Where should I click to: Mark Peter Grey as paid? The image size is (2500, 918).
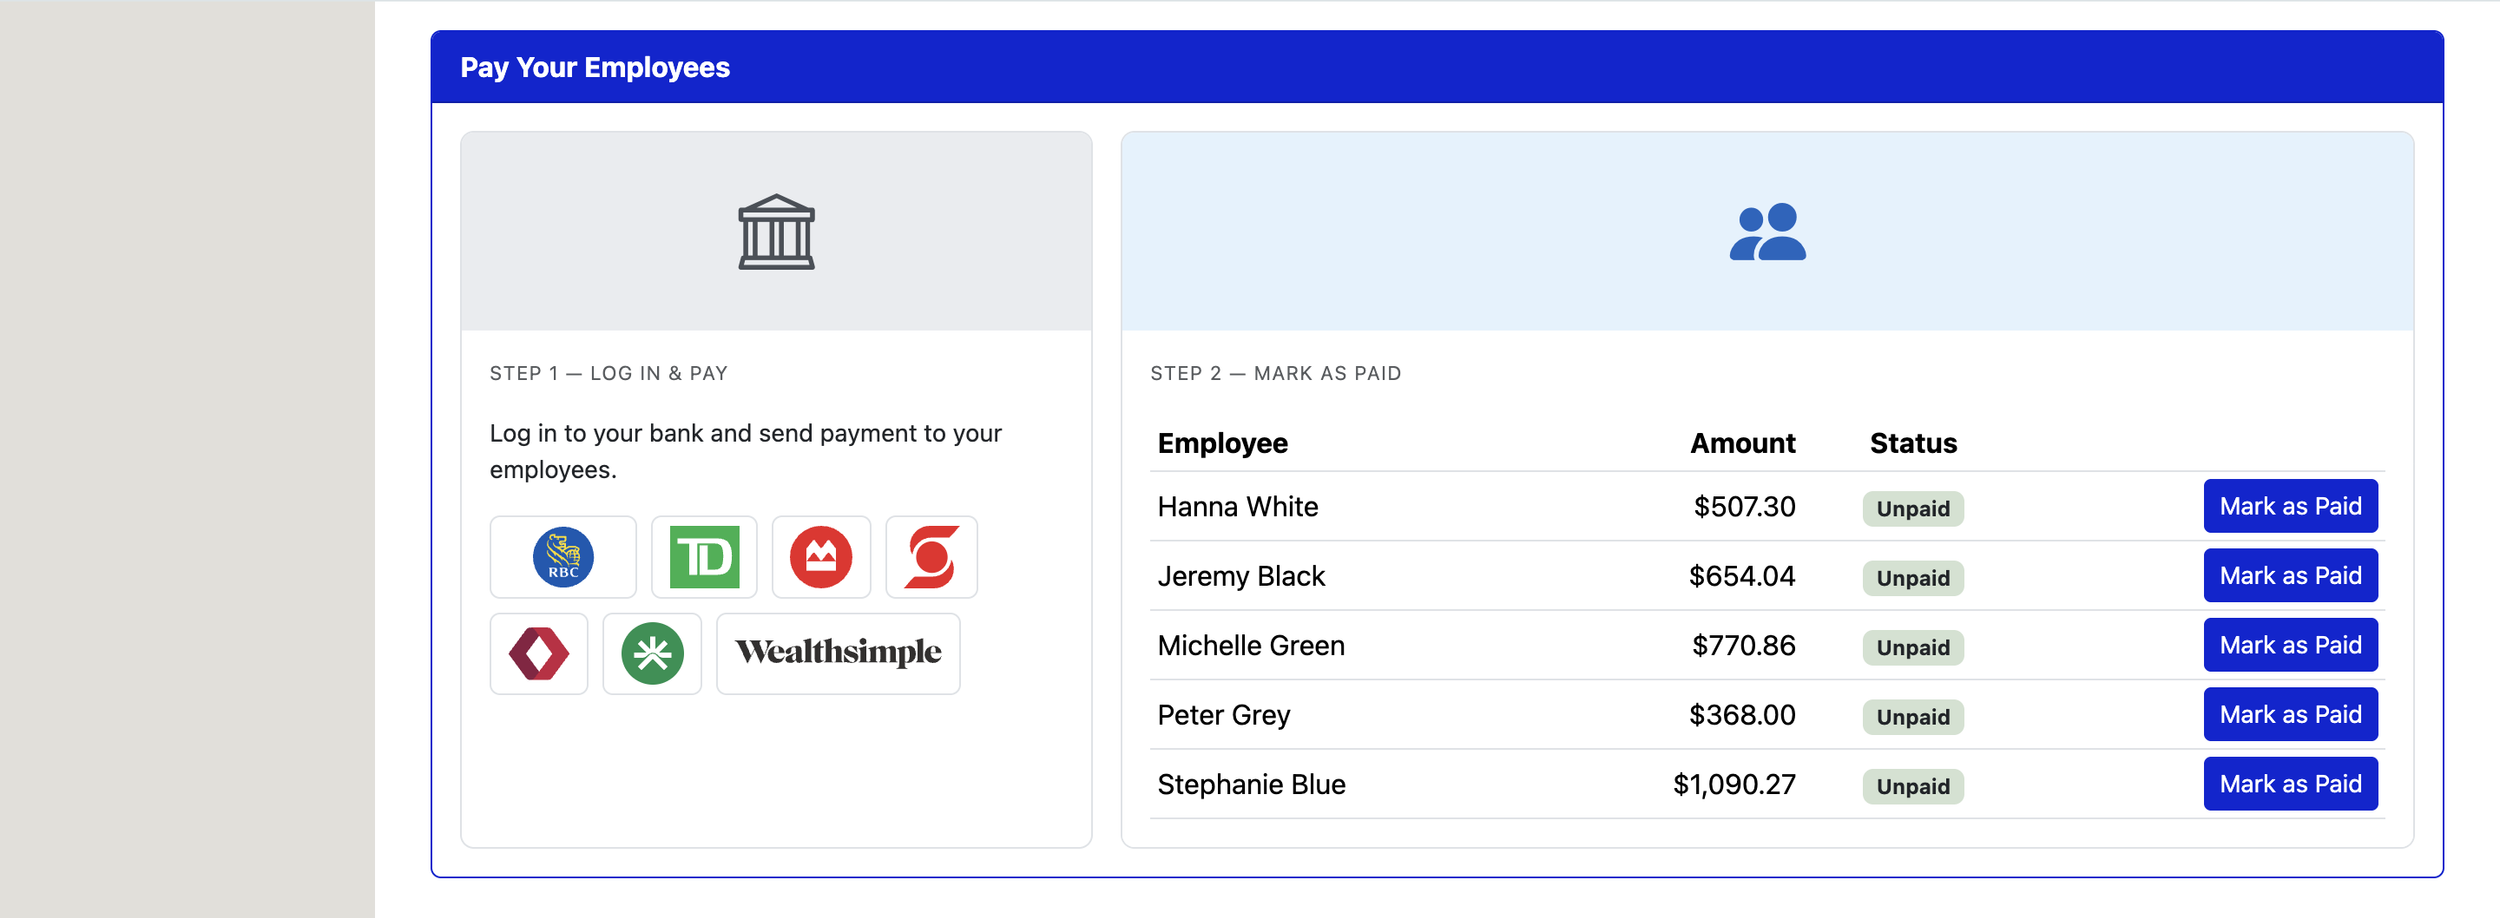2290,715
